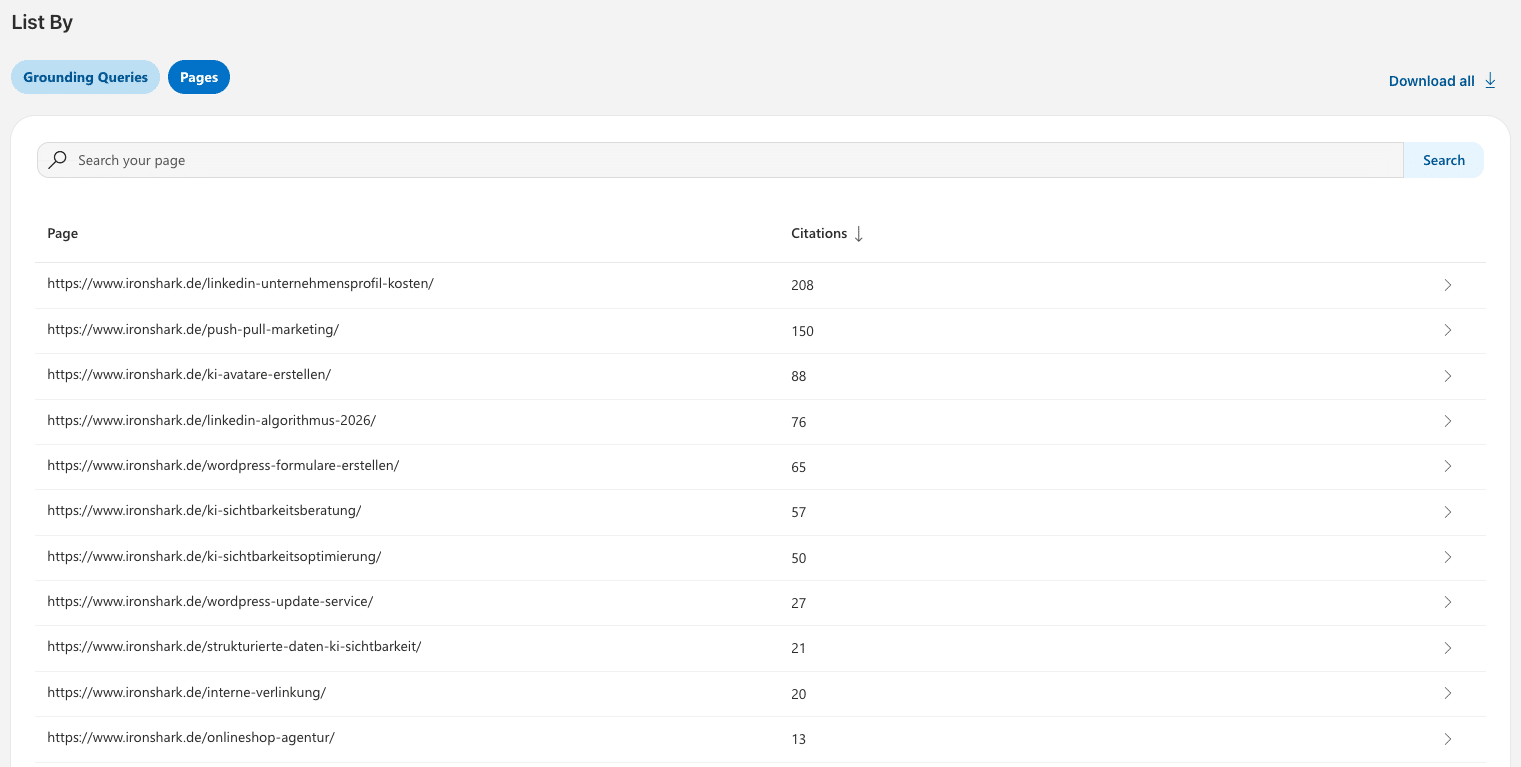Screen dimensions: 1521x767
Task: Click the citation count 150
Action: tap(802, 331)
